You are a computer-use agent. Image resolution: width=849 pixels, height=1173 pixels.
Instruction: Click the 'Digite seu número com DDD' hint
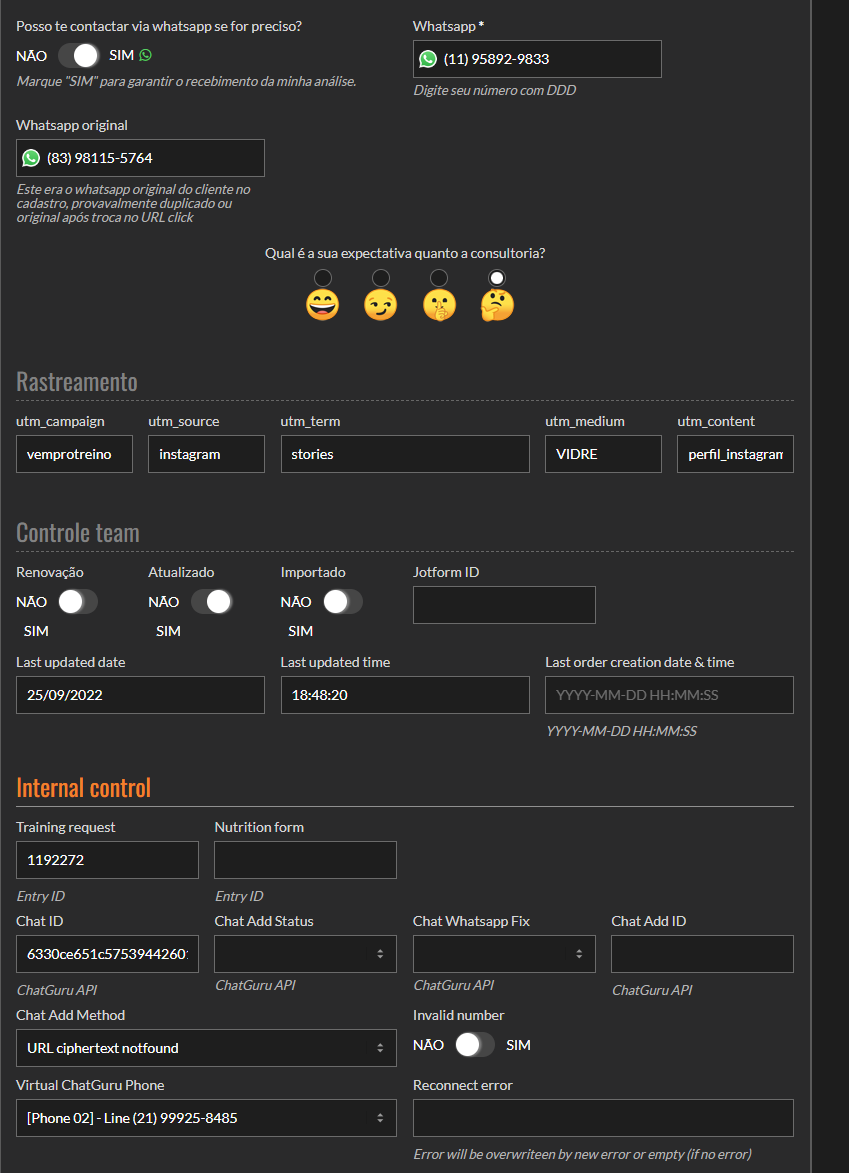point(495,91)
